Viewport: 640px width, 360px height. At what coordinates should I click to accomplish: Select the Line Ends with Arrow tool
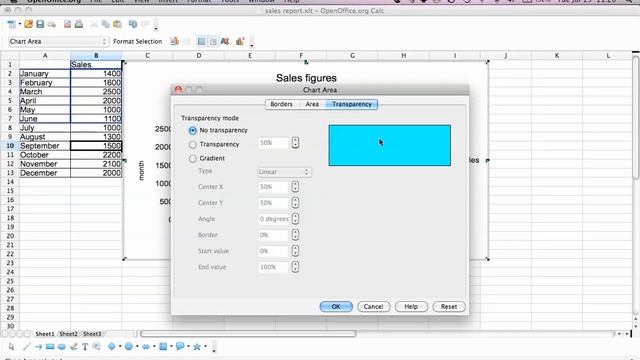(38, 347)
